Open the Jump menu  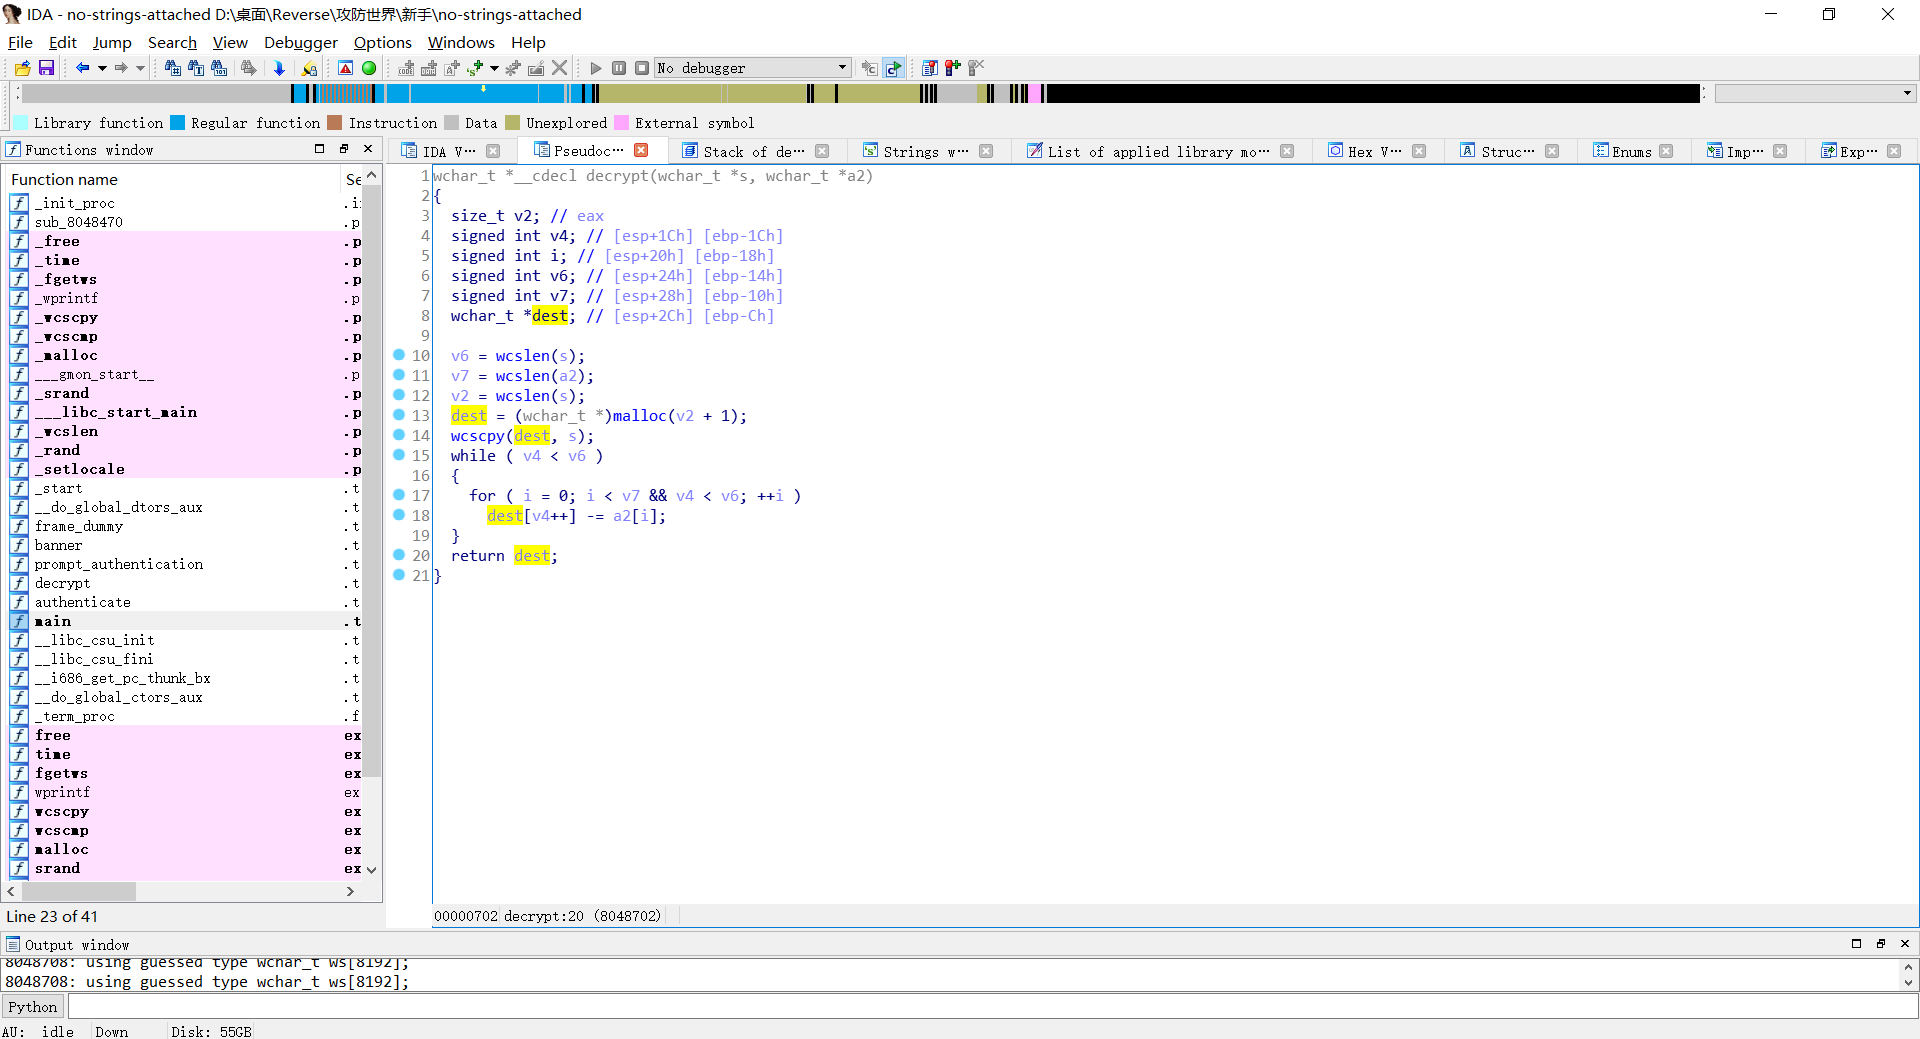[112, 42]
